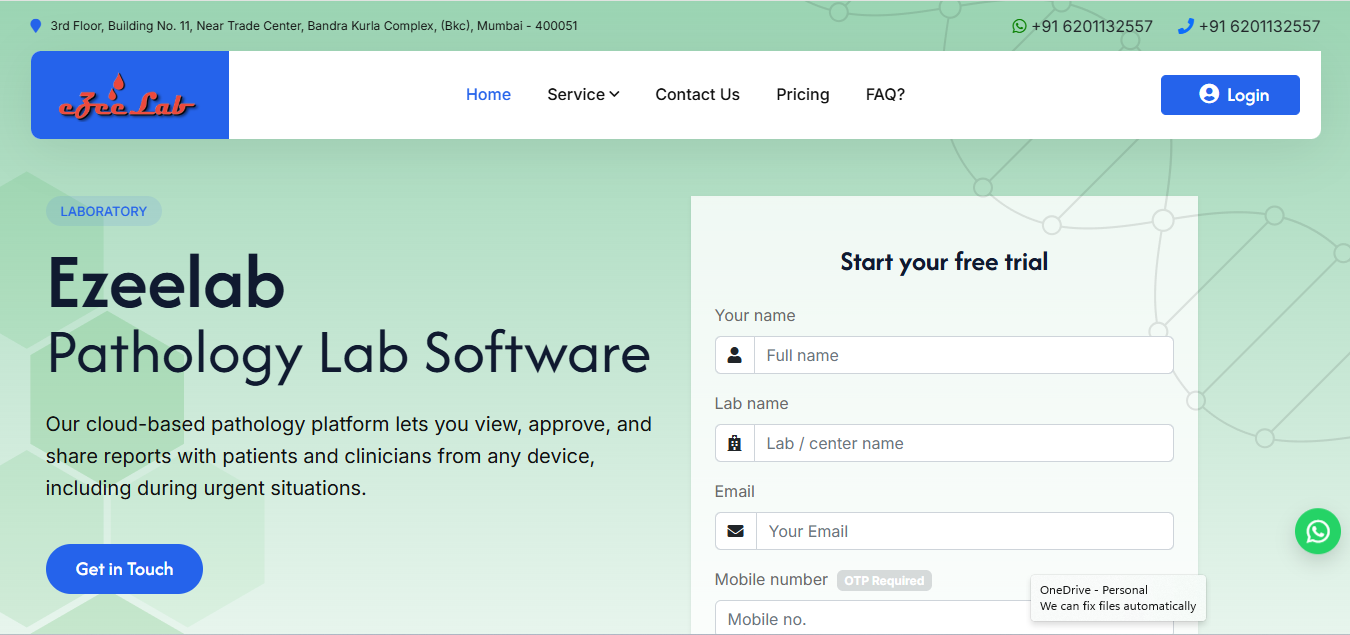Click the OTP Required badge
Screen dimensions: 1350x635
884,580
